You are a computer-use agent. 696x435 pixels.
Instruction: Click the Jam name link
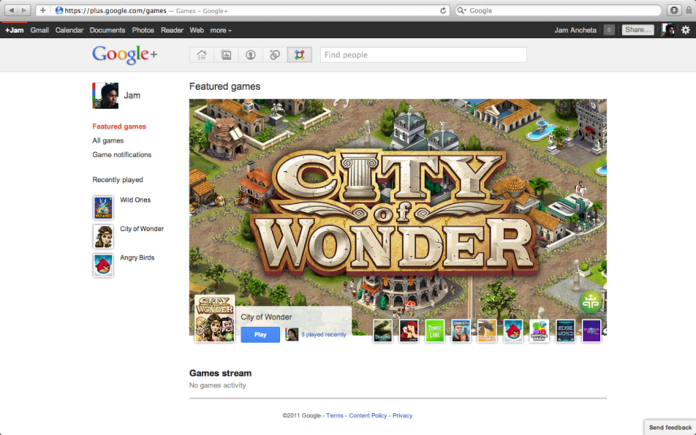pyautogui.click(x=132, y=95)
